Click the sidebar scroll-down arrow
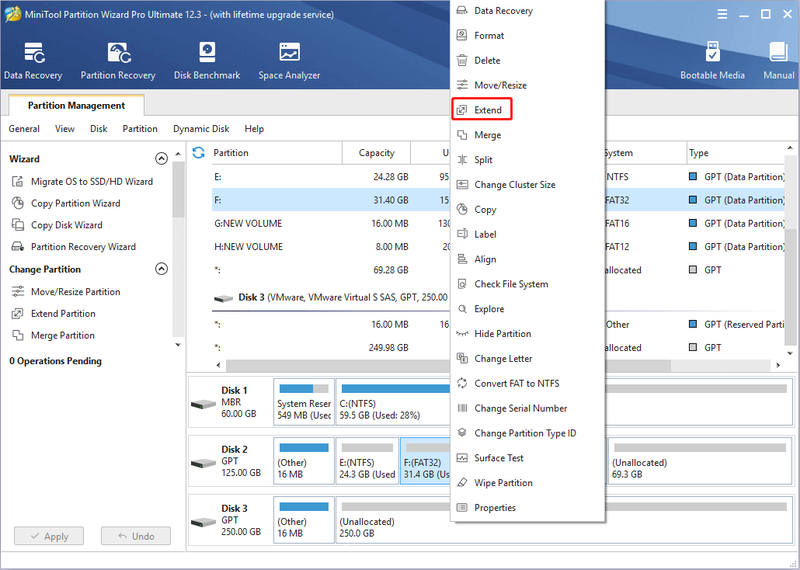800x570 pixels. pyautogui.click(x=178, y=345)
